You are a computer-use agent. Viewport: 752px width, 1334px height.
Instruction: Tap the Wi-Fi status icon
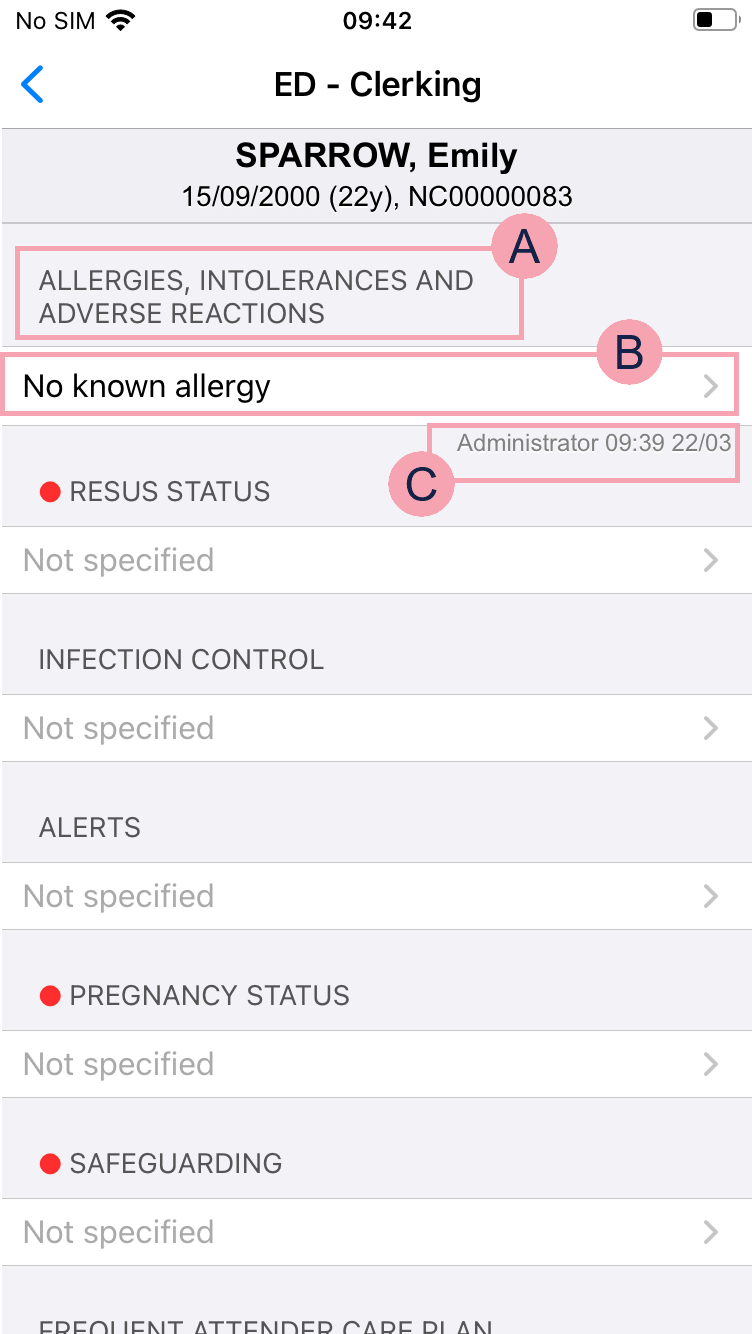122,20
